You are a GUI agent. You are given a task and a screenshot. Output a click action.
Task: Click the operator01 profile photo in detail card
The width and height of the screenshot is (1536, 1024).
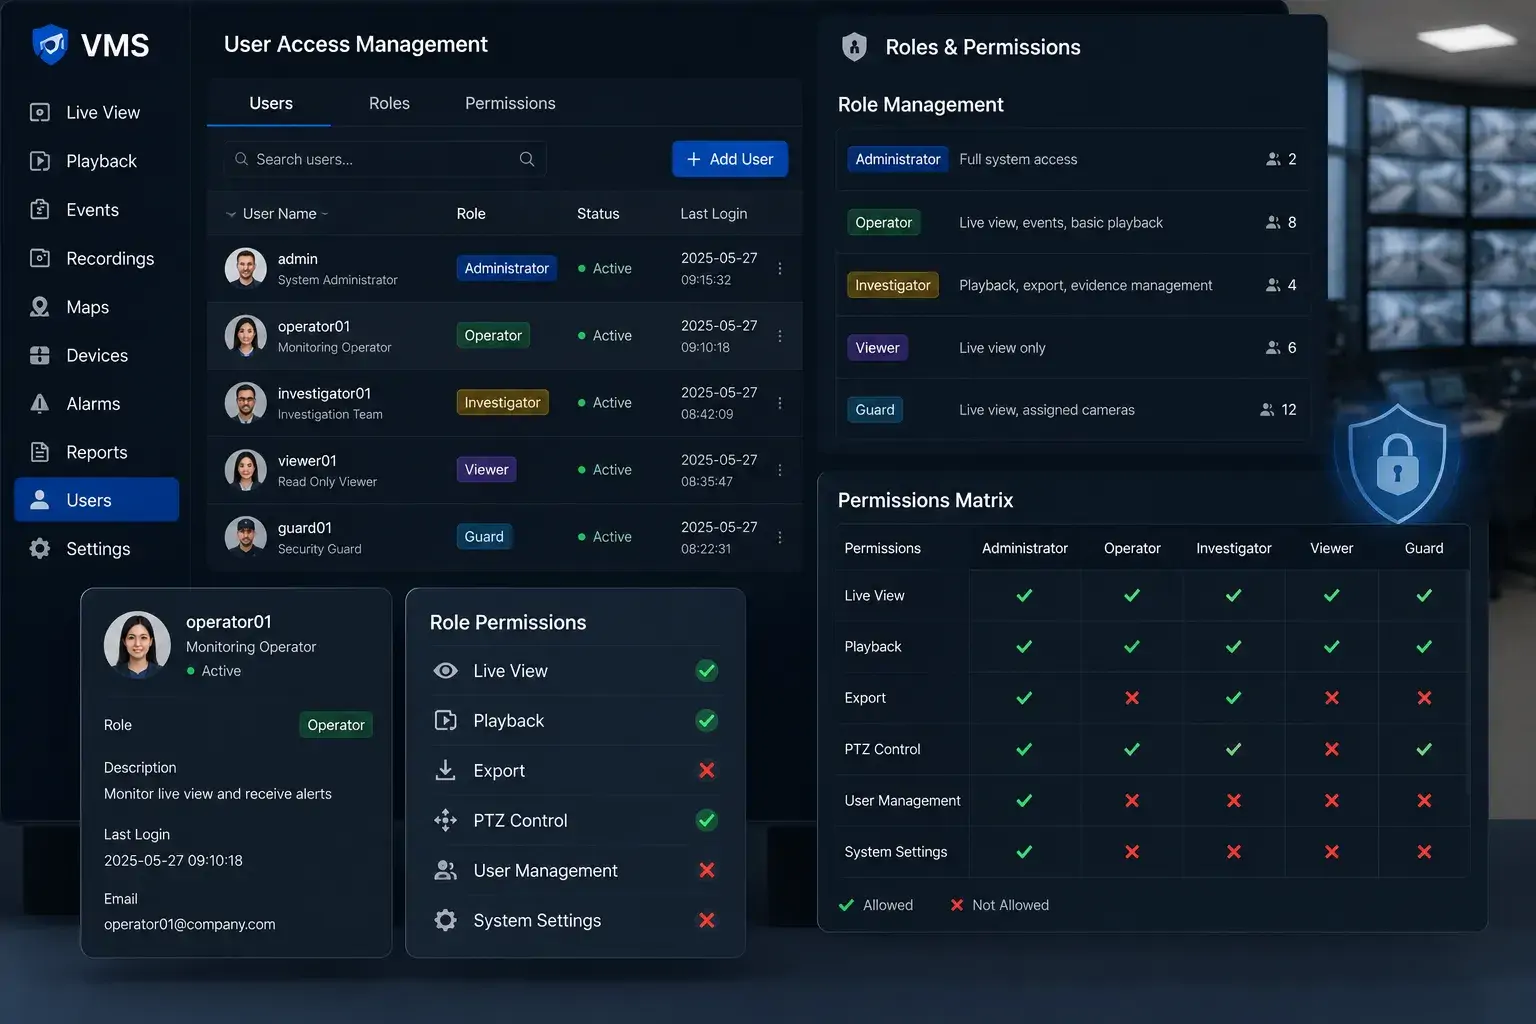pos(137,644)
